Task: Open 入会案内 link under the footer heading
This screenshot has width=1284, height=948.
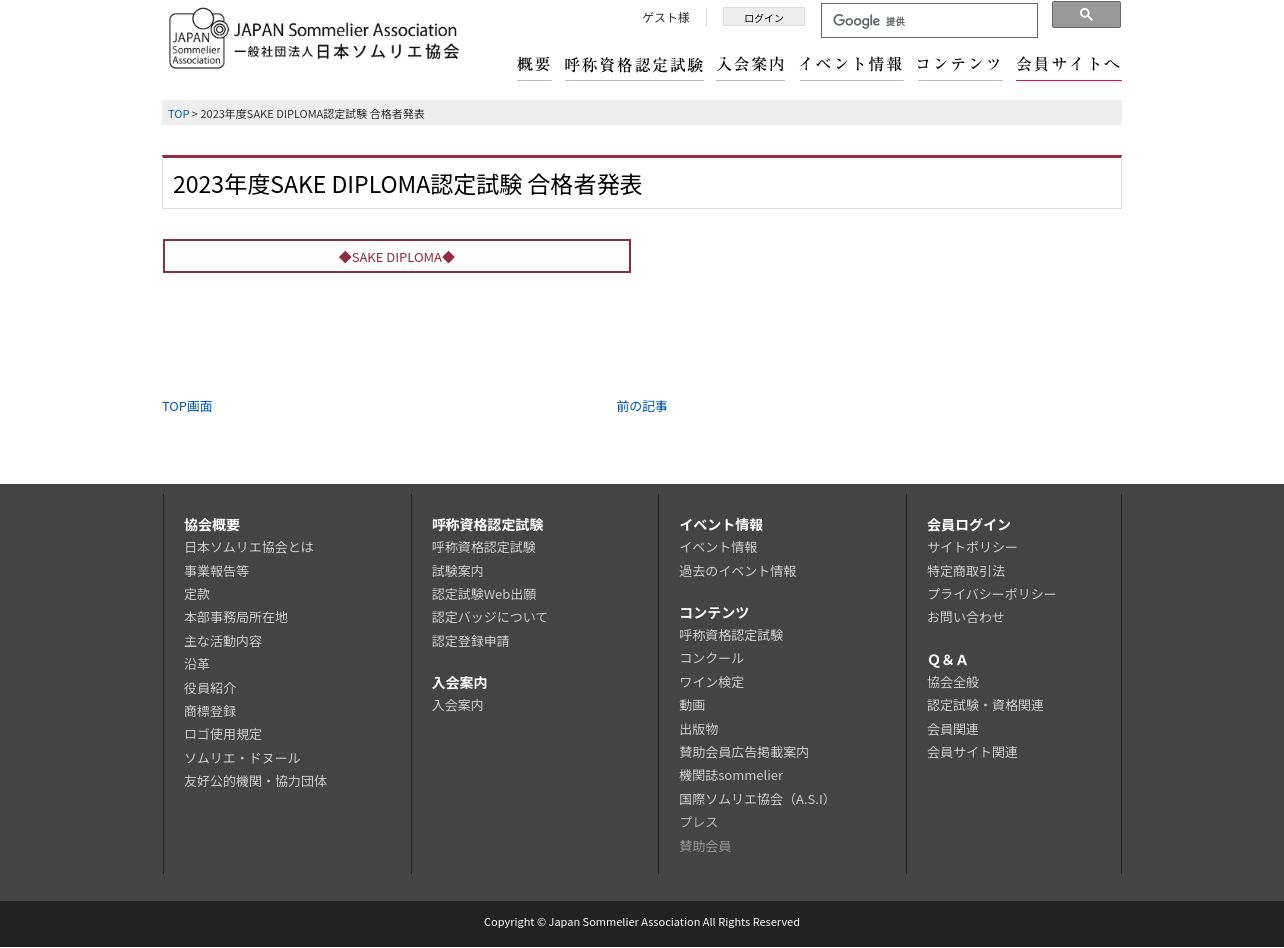Action: point(458,705)
